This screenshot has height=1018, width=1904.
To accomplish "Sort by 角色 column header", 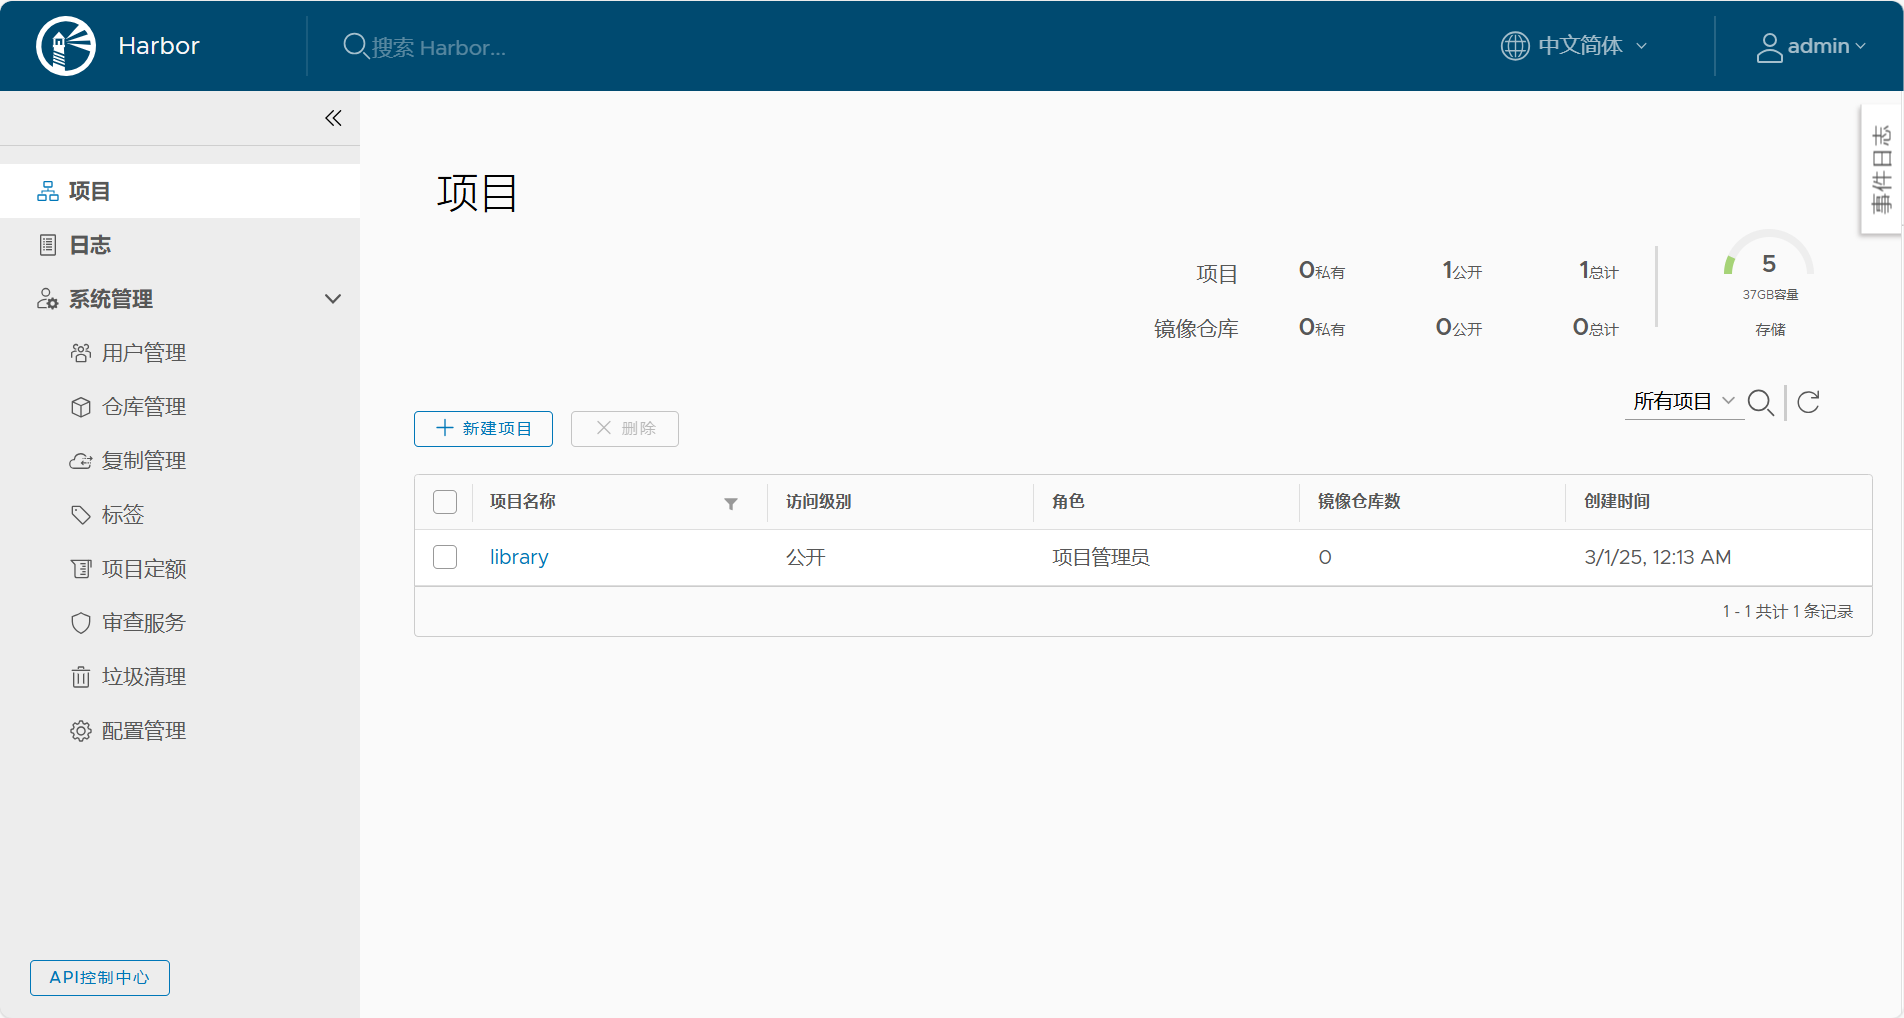I will 1068,502.
